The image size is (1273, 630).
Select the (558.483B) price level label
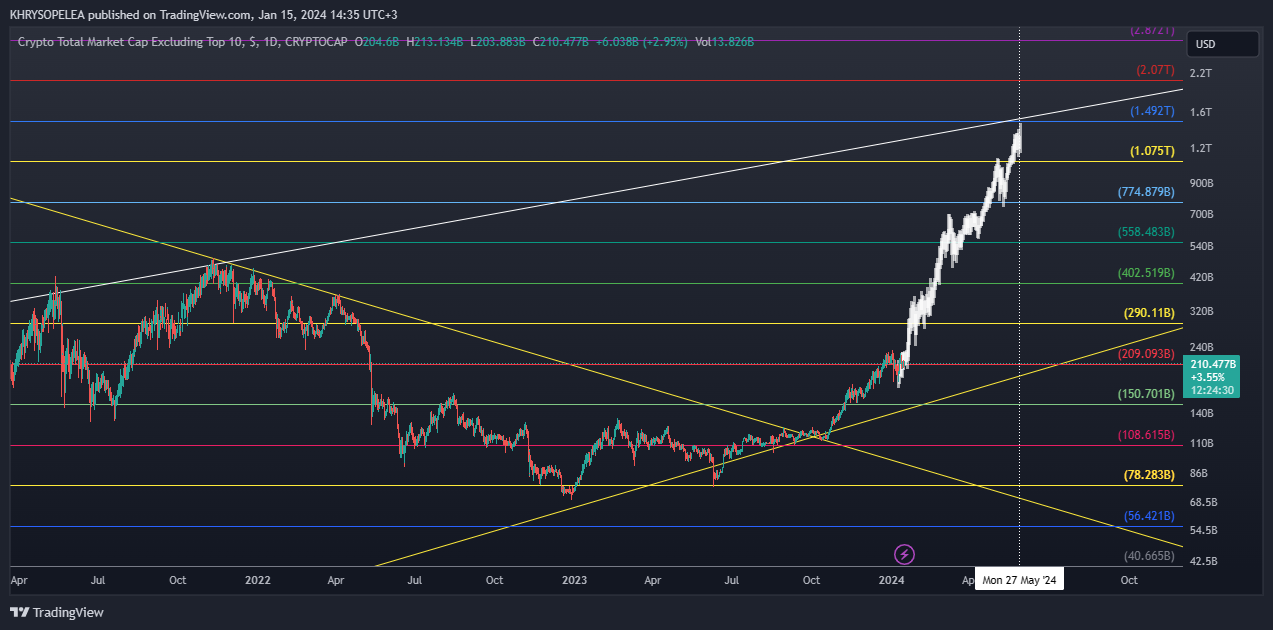[x=1145, y=232]
